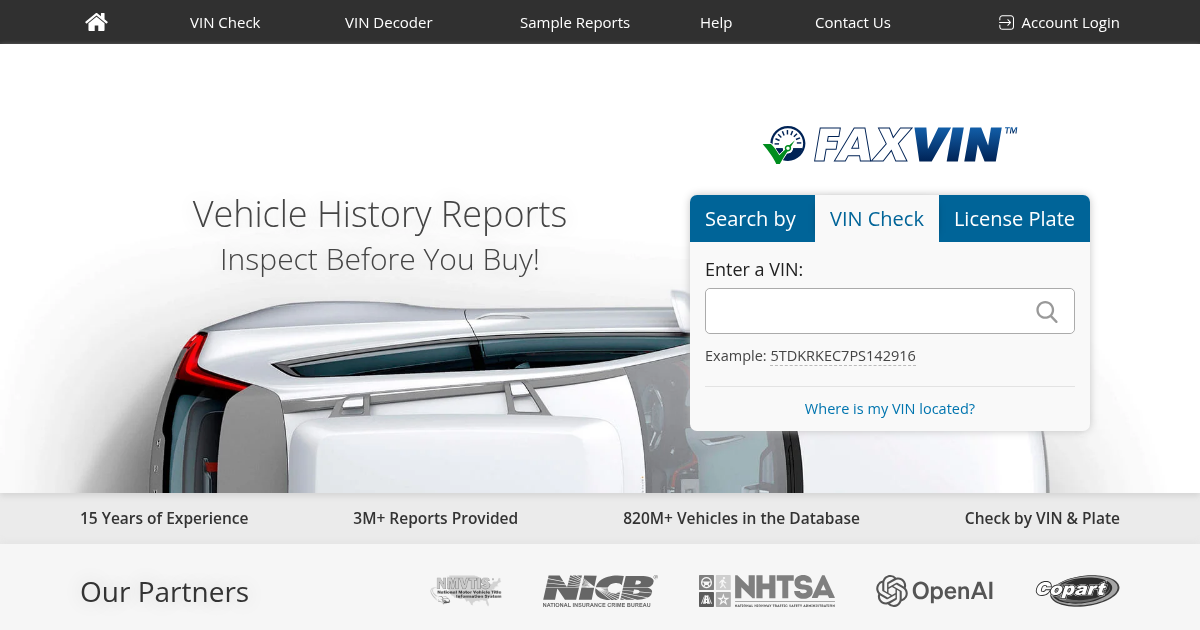1200x630 pixels.
Task: Click the 'Search by' label
Action: pos(750,219)
